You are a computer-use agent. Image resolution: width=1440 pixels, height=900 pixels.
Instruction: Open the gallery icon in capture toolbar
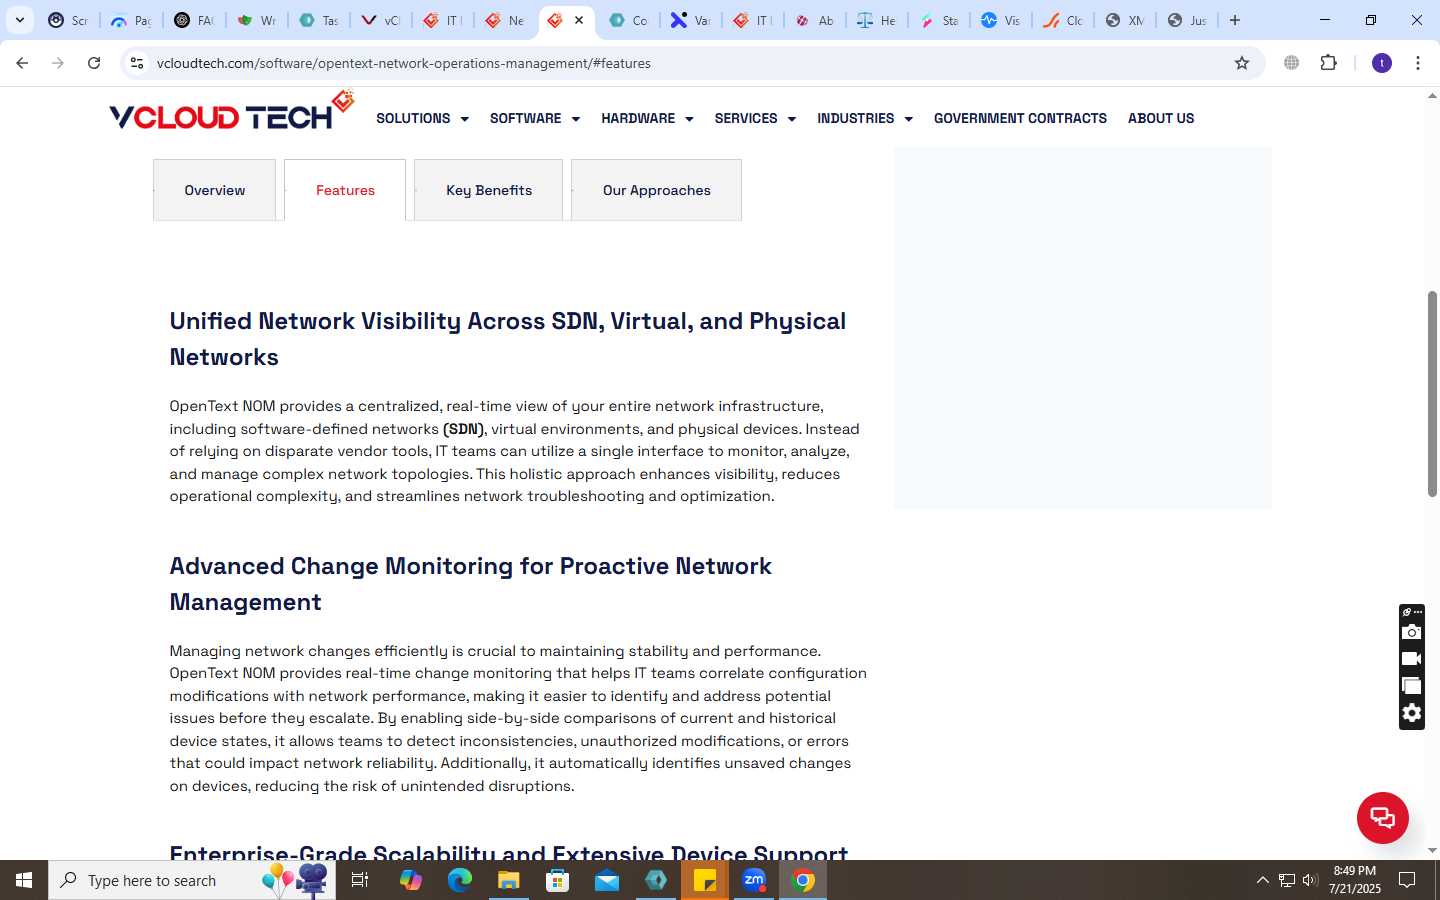point(1411,686)
